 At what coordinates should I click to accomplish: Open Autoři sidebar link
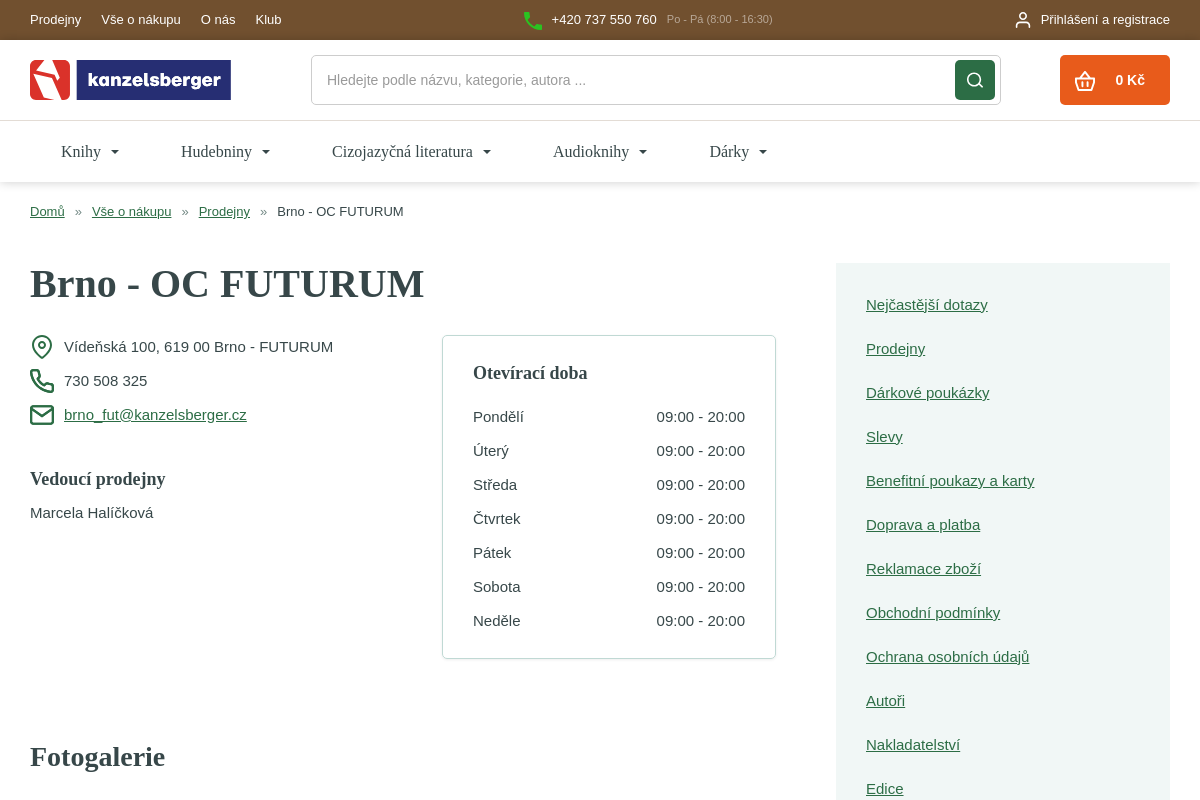click(885, 701)
